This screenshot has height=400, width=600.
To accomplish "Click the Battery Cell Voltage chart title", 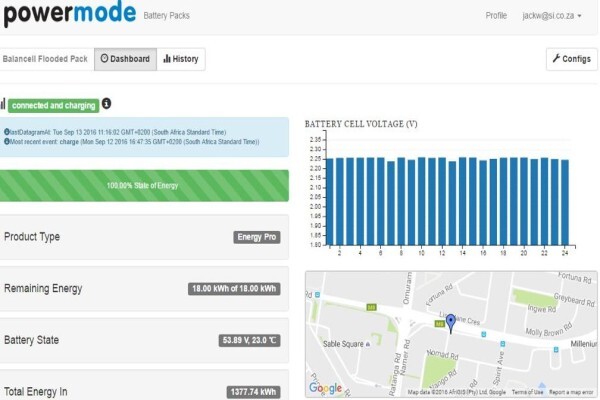I will (361, 124).
